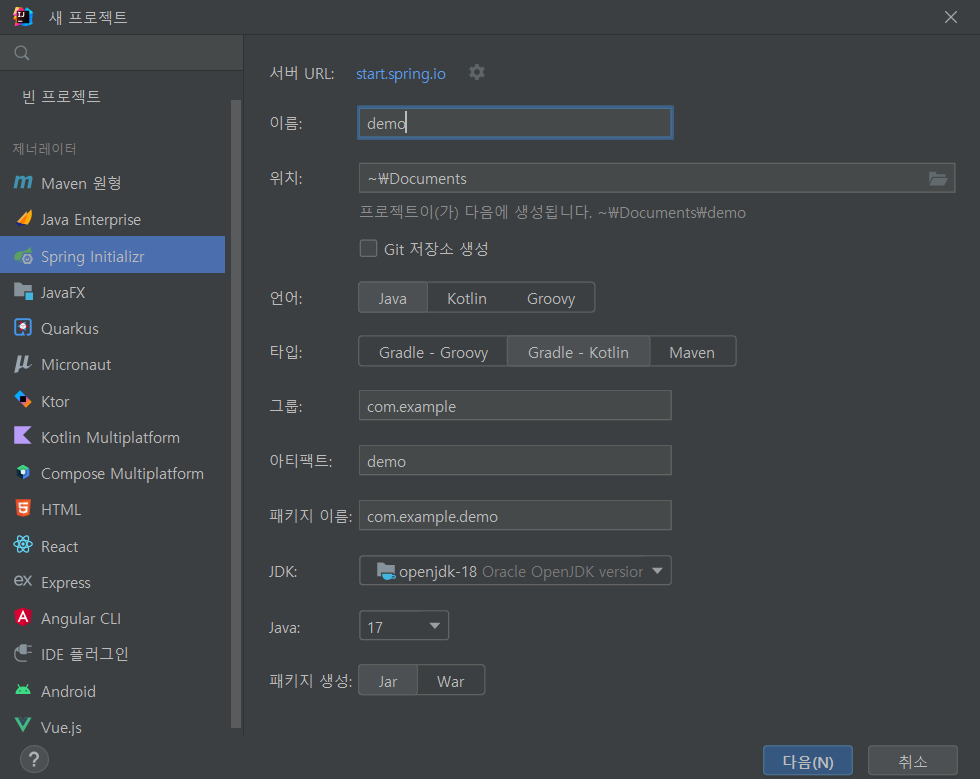Click Next button 다음(N)

pyautogui.click(x=808, y=761)
